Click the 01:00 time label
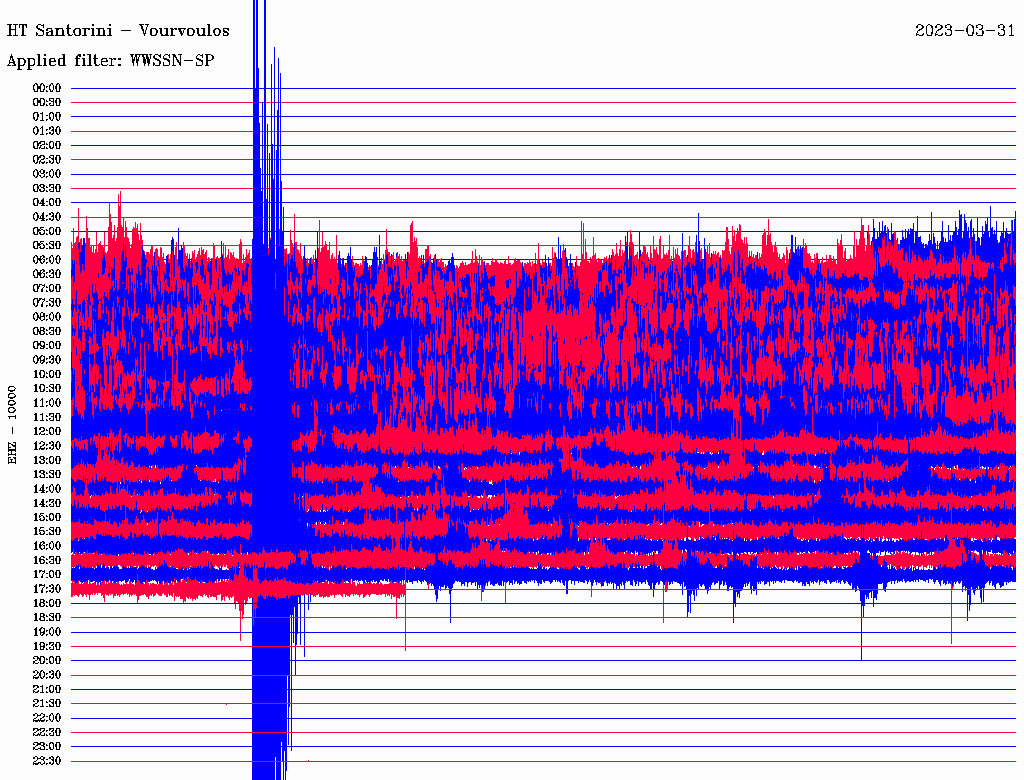Image resolution: width=1024 pixels, height=780 pixels. 47,116
